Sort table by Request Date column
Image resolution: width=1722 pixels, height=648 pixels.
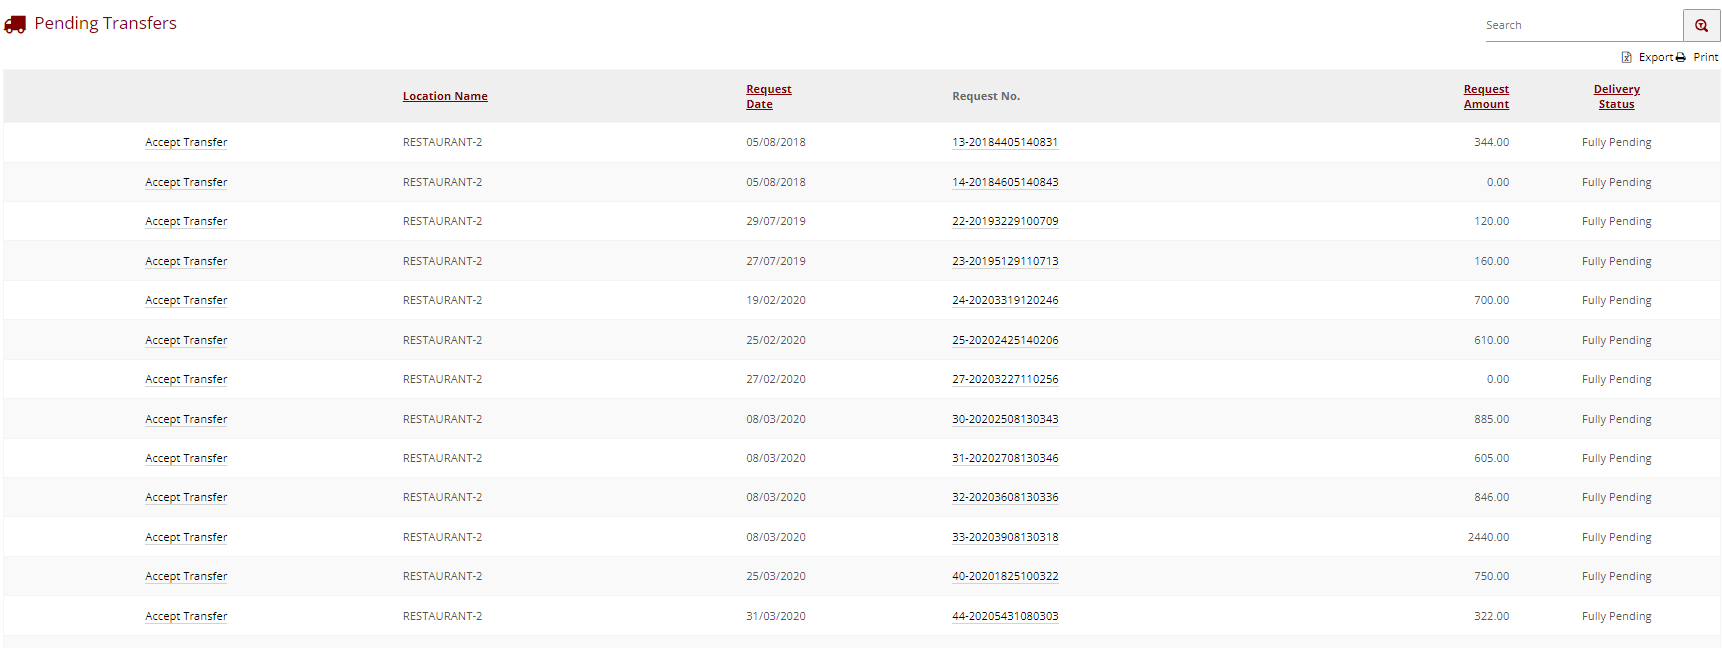pos(768,97)
